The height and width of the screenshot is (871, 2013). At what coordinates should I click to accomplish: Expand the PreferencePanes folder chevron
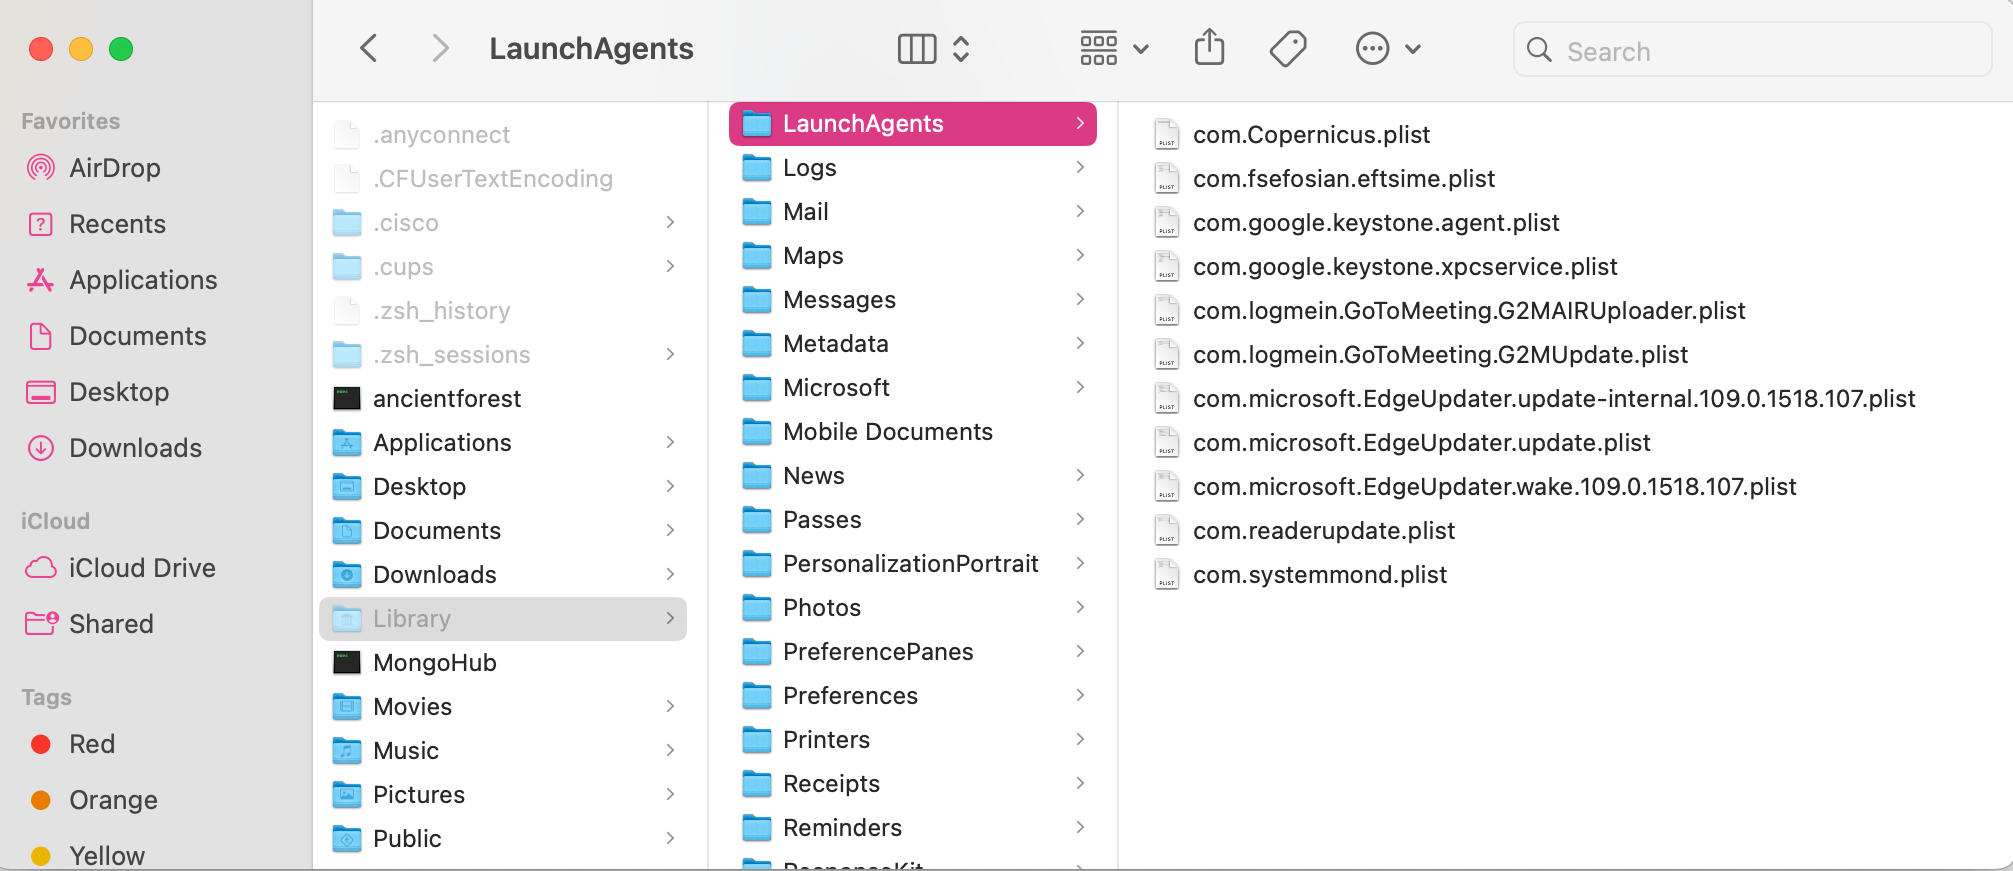pos(1080,651)
